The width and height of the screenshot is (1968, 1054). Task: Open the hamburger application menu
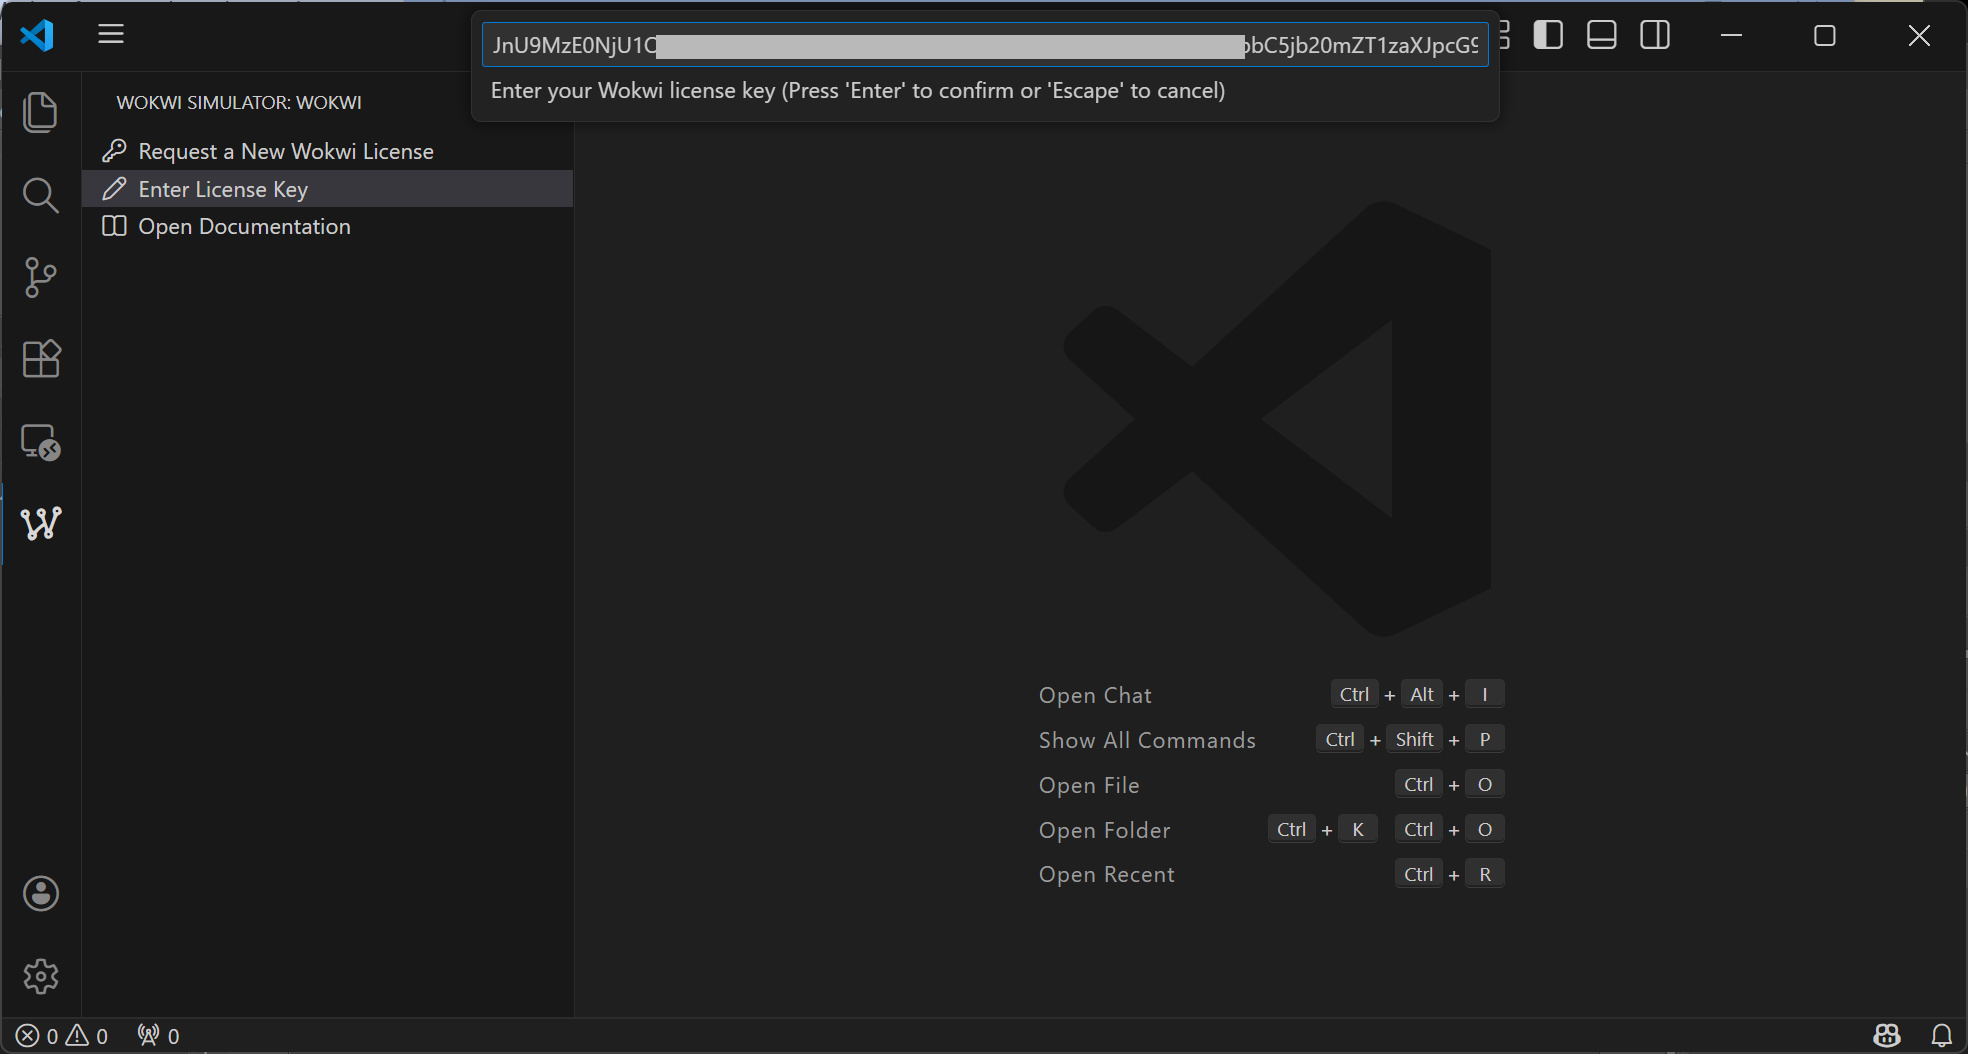111,34
